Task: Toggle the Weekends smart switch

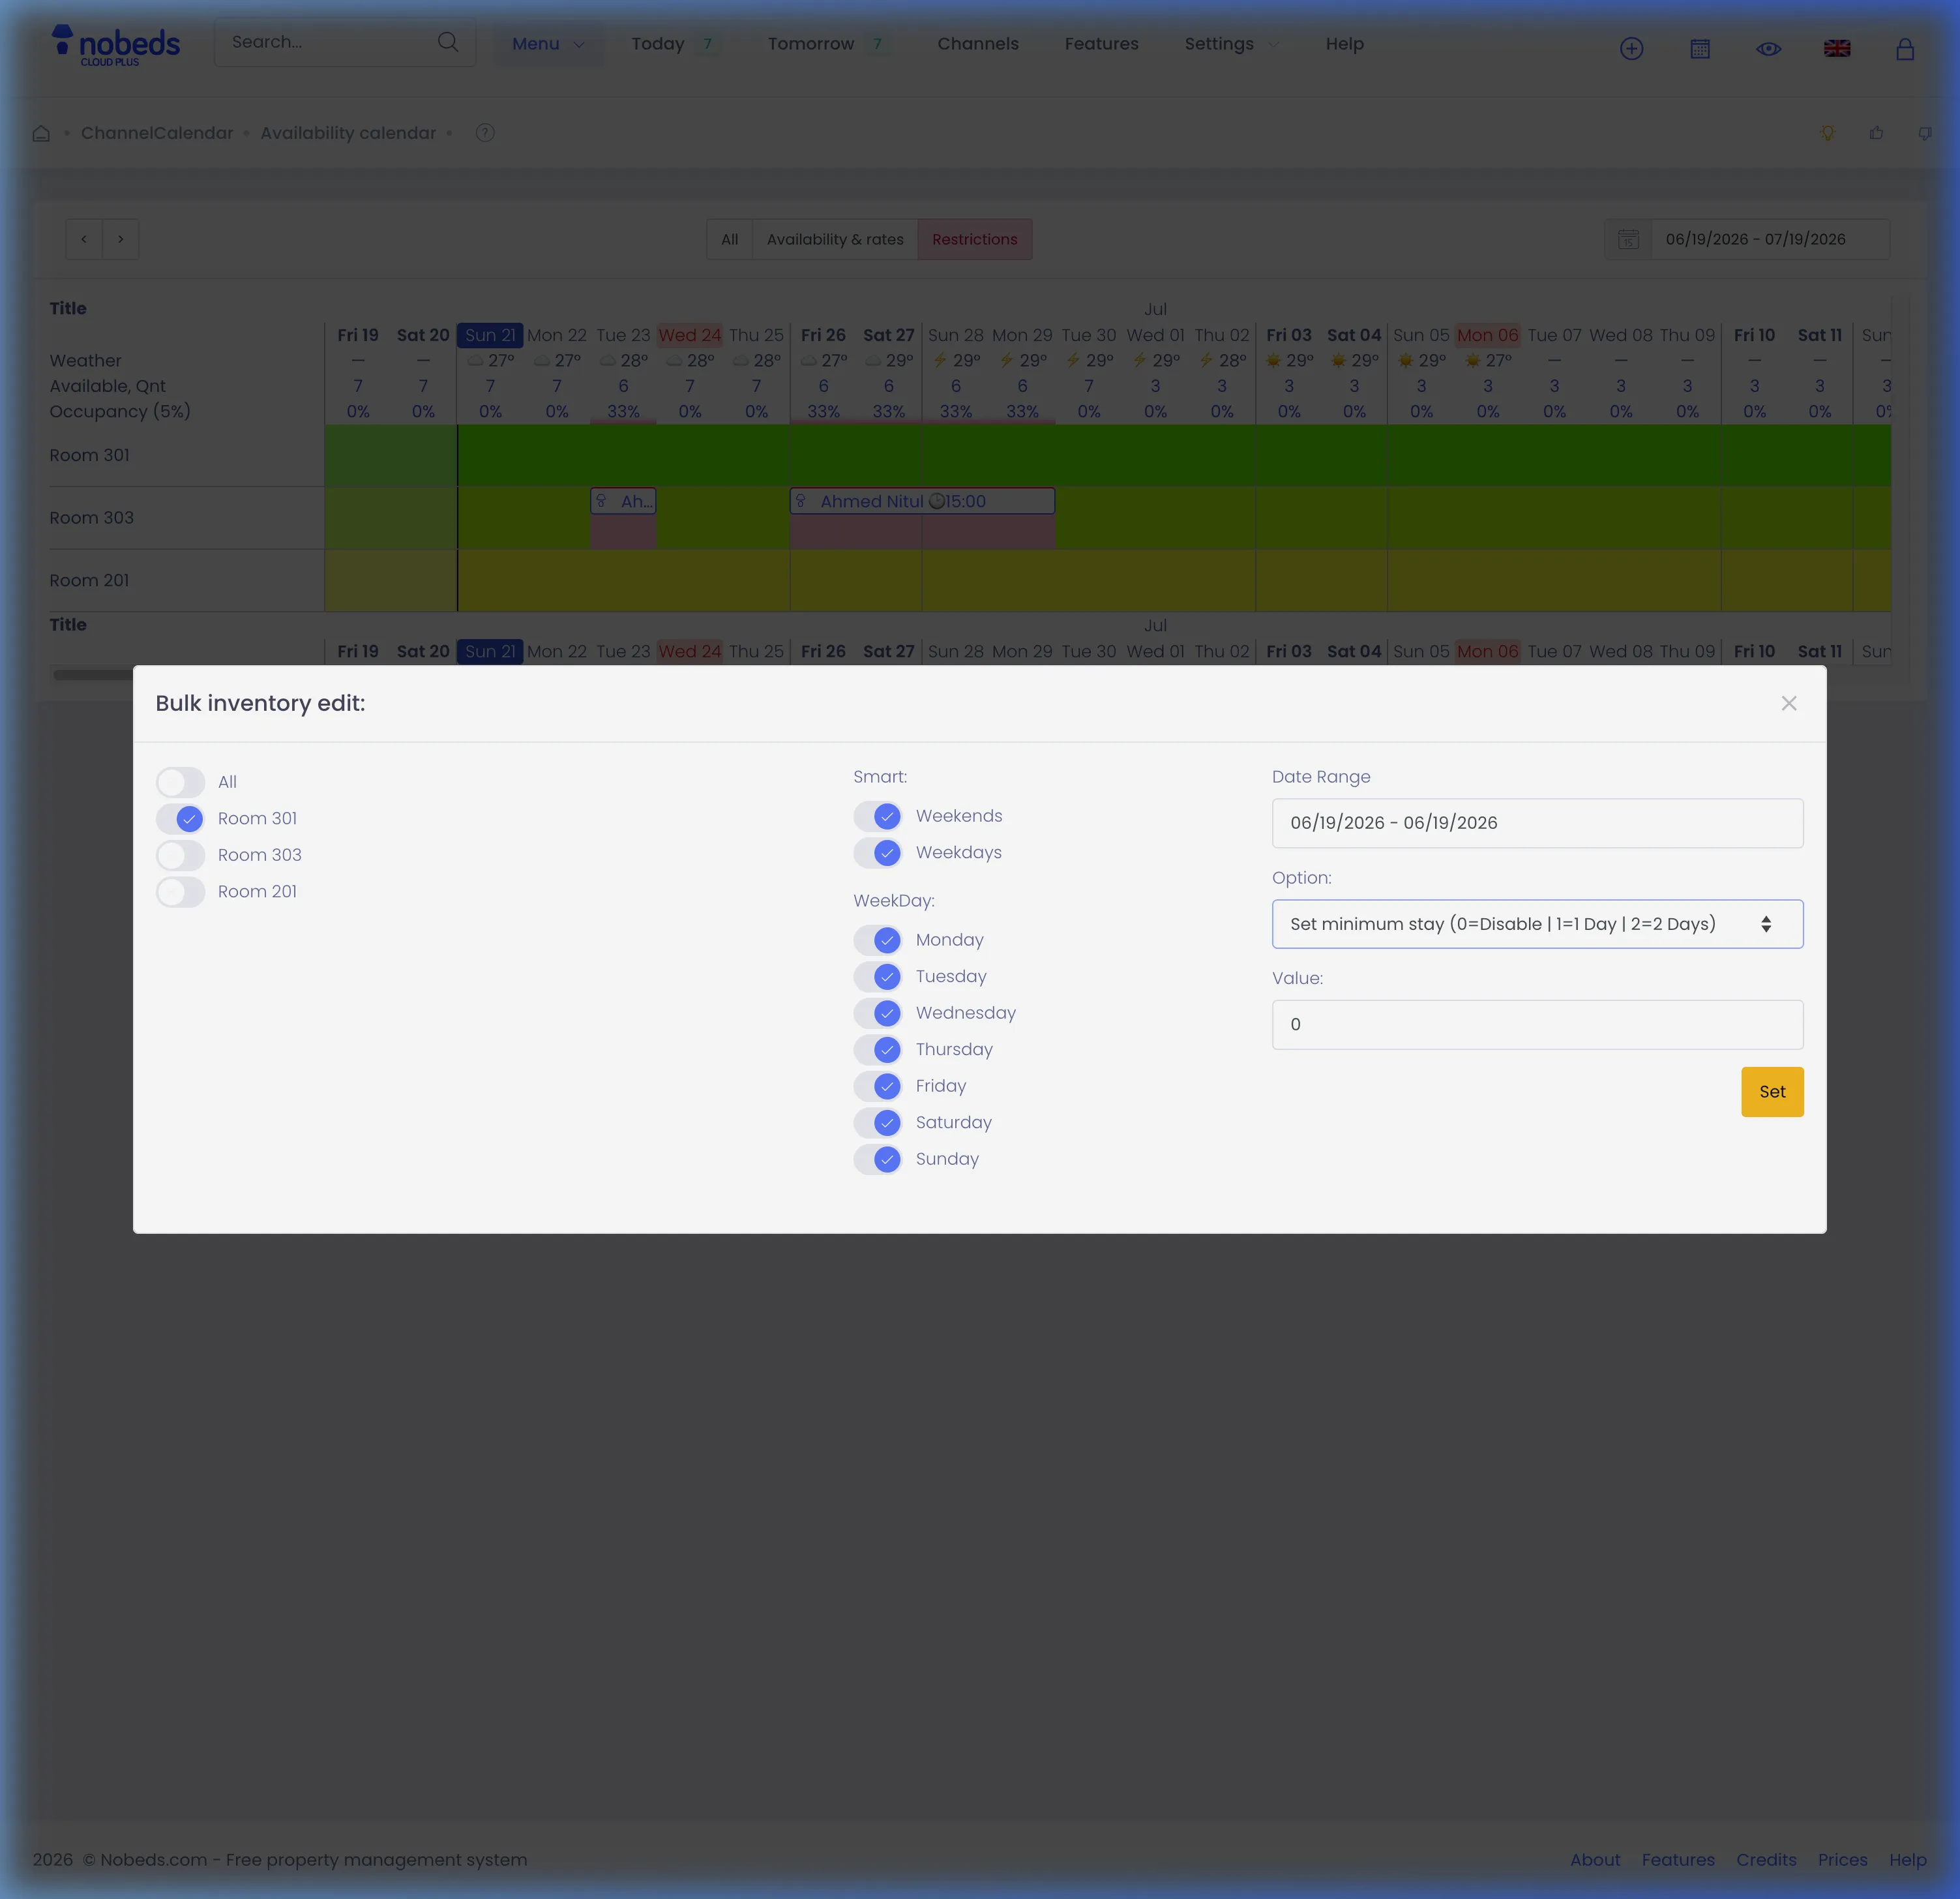Action: pyautogui.click(x=878, y=816)
